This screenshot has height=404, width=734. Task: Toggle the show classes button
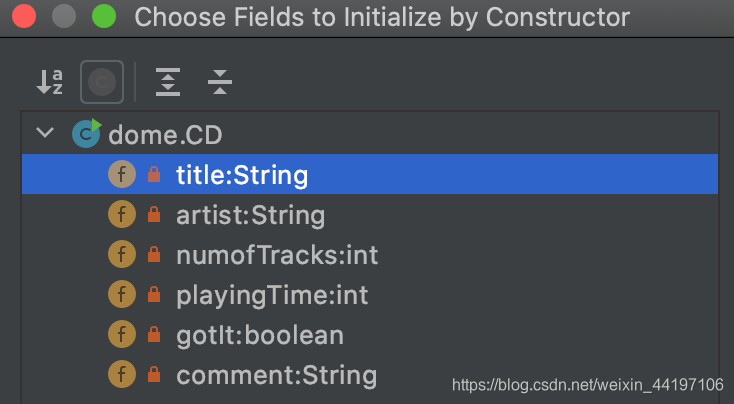(x=102, y=82)
